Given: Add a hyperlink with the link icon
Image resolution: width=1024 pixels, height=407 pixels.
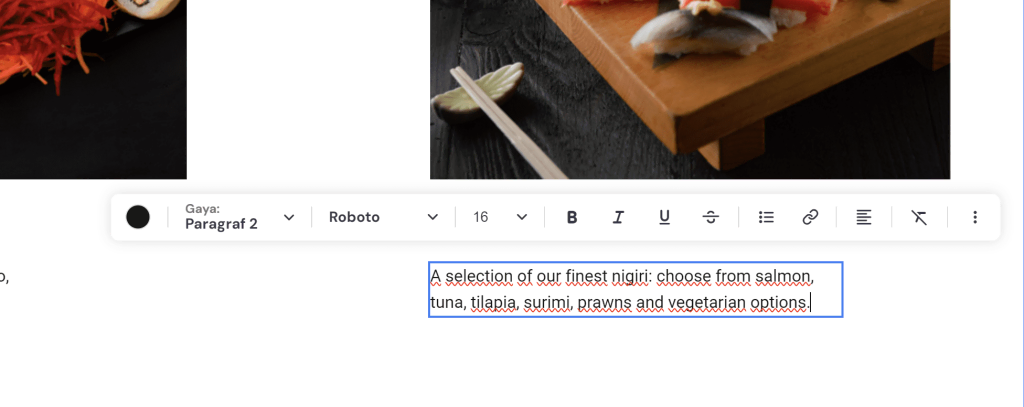Looking at the screenshot, I should click(811, 217).
